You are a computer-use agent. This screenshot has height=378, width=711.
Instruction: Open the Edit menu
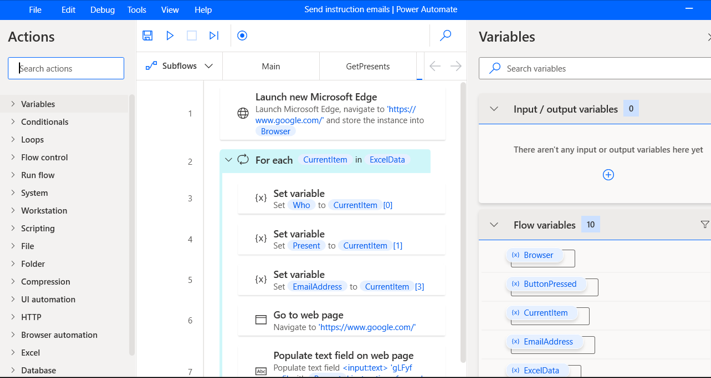[68, 10]
